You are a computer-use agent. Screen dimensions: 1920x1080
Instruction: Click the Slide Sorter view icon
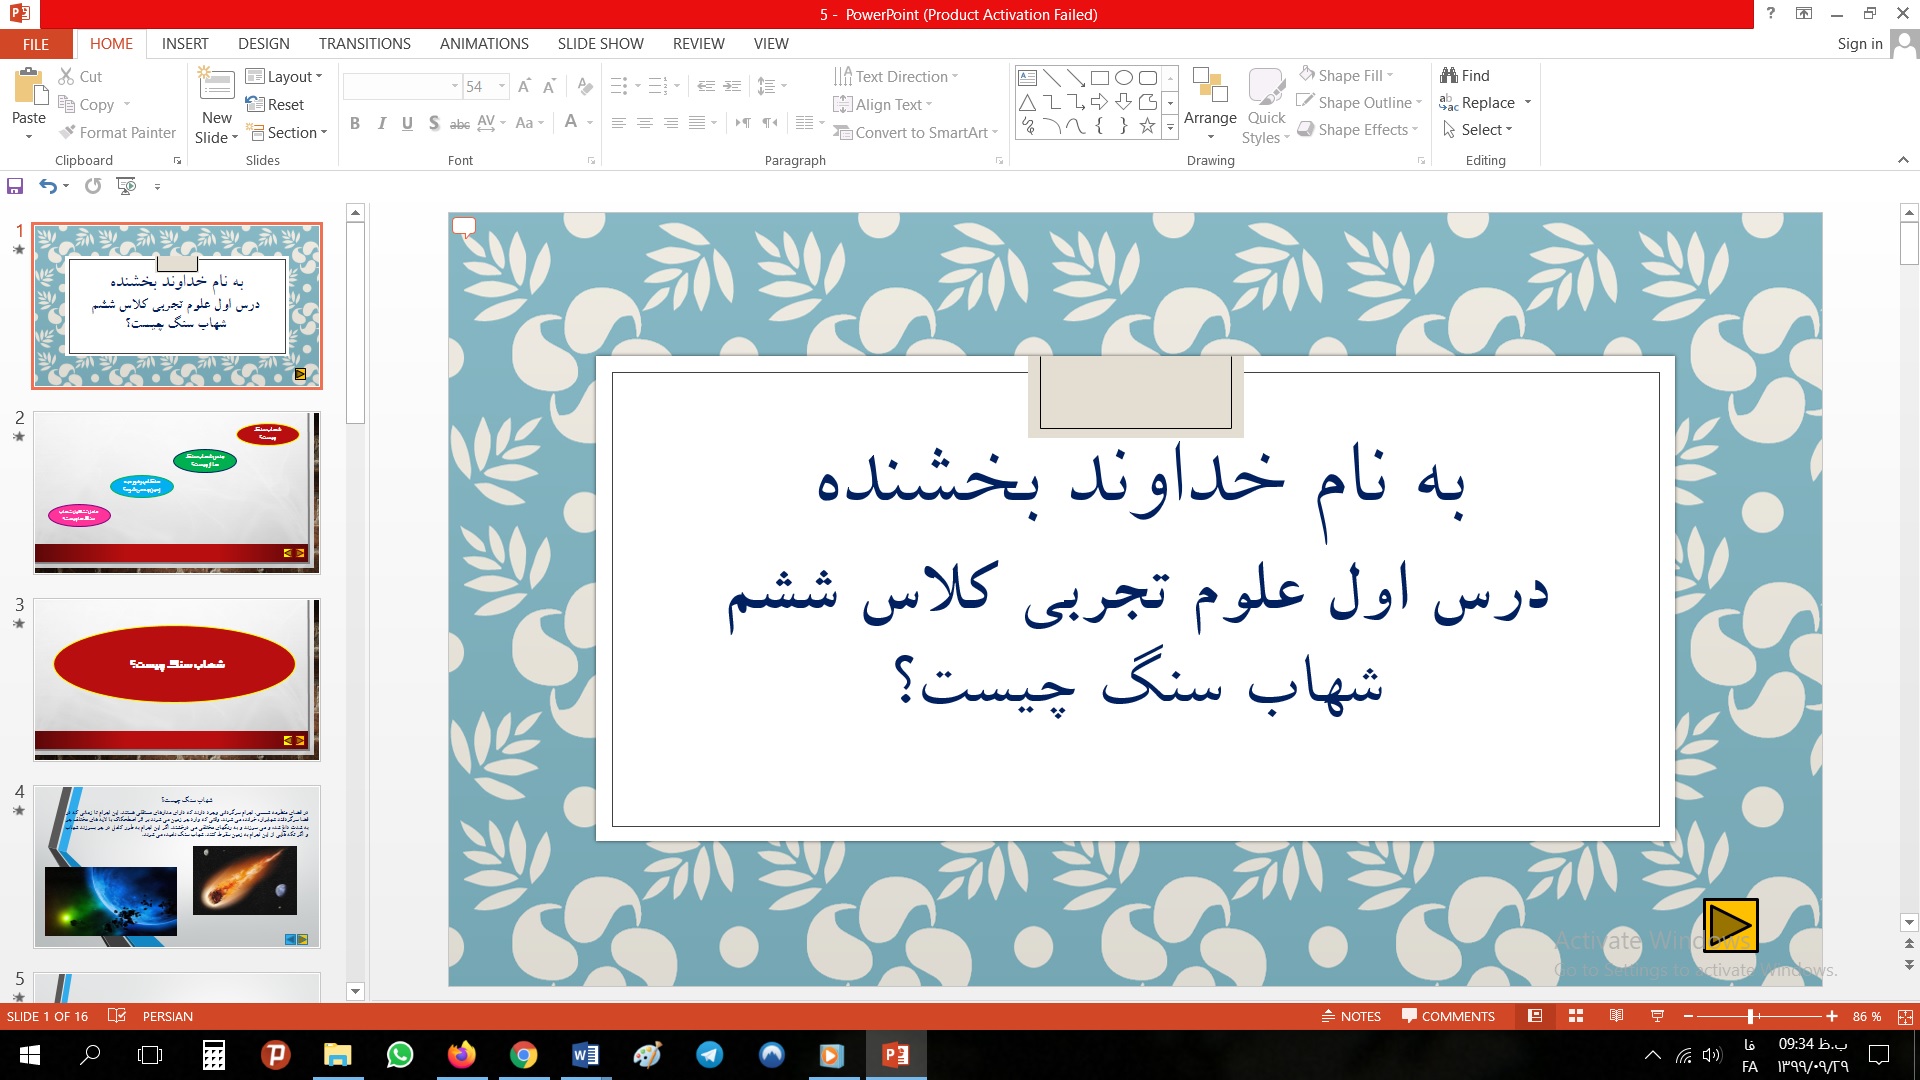(1576, 1016)
